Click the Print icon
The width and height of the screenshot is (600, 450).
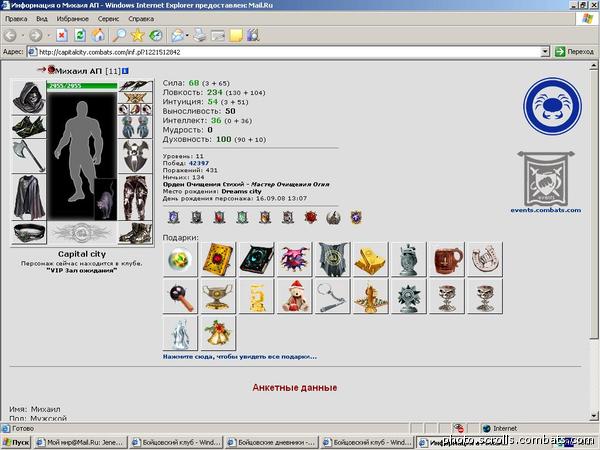point(200,36)
